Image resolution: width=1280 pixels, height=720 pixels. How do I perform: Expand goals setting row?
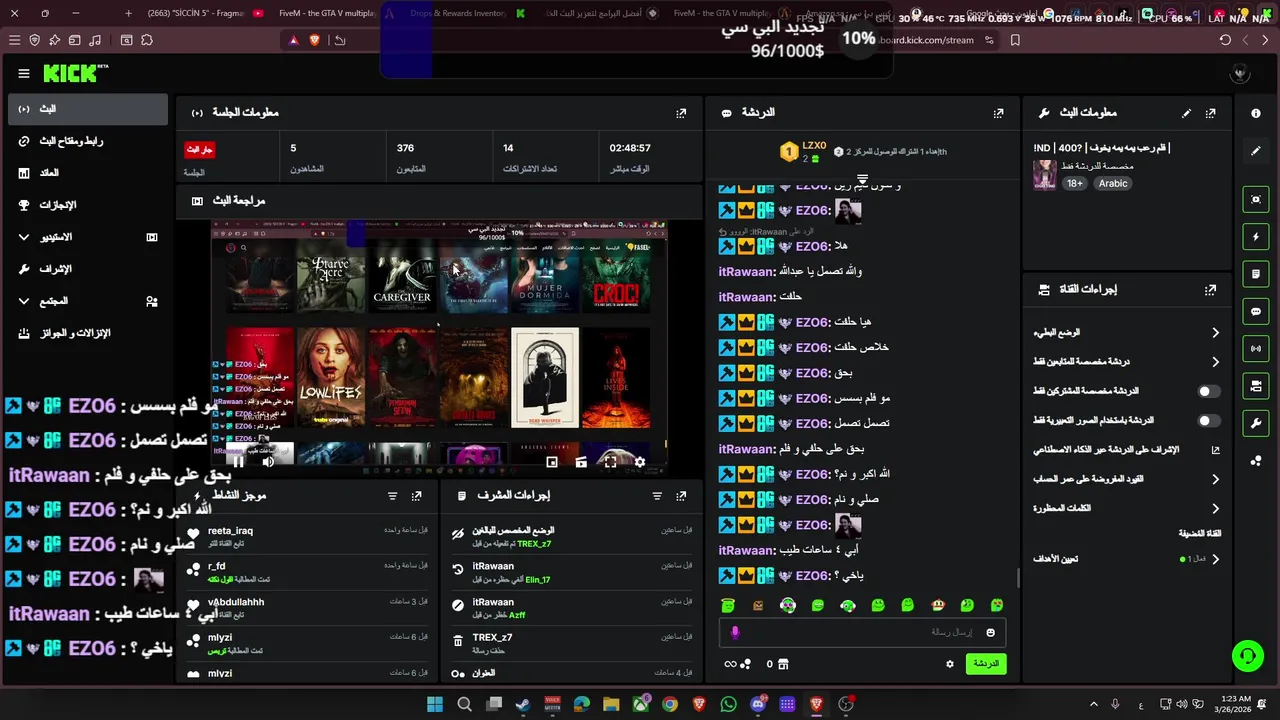(x=1127, y=559)
